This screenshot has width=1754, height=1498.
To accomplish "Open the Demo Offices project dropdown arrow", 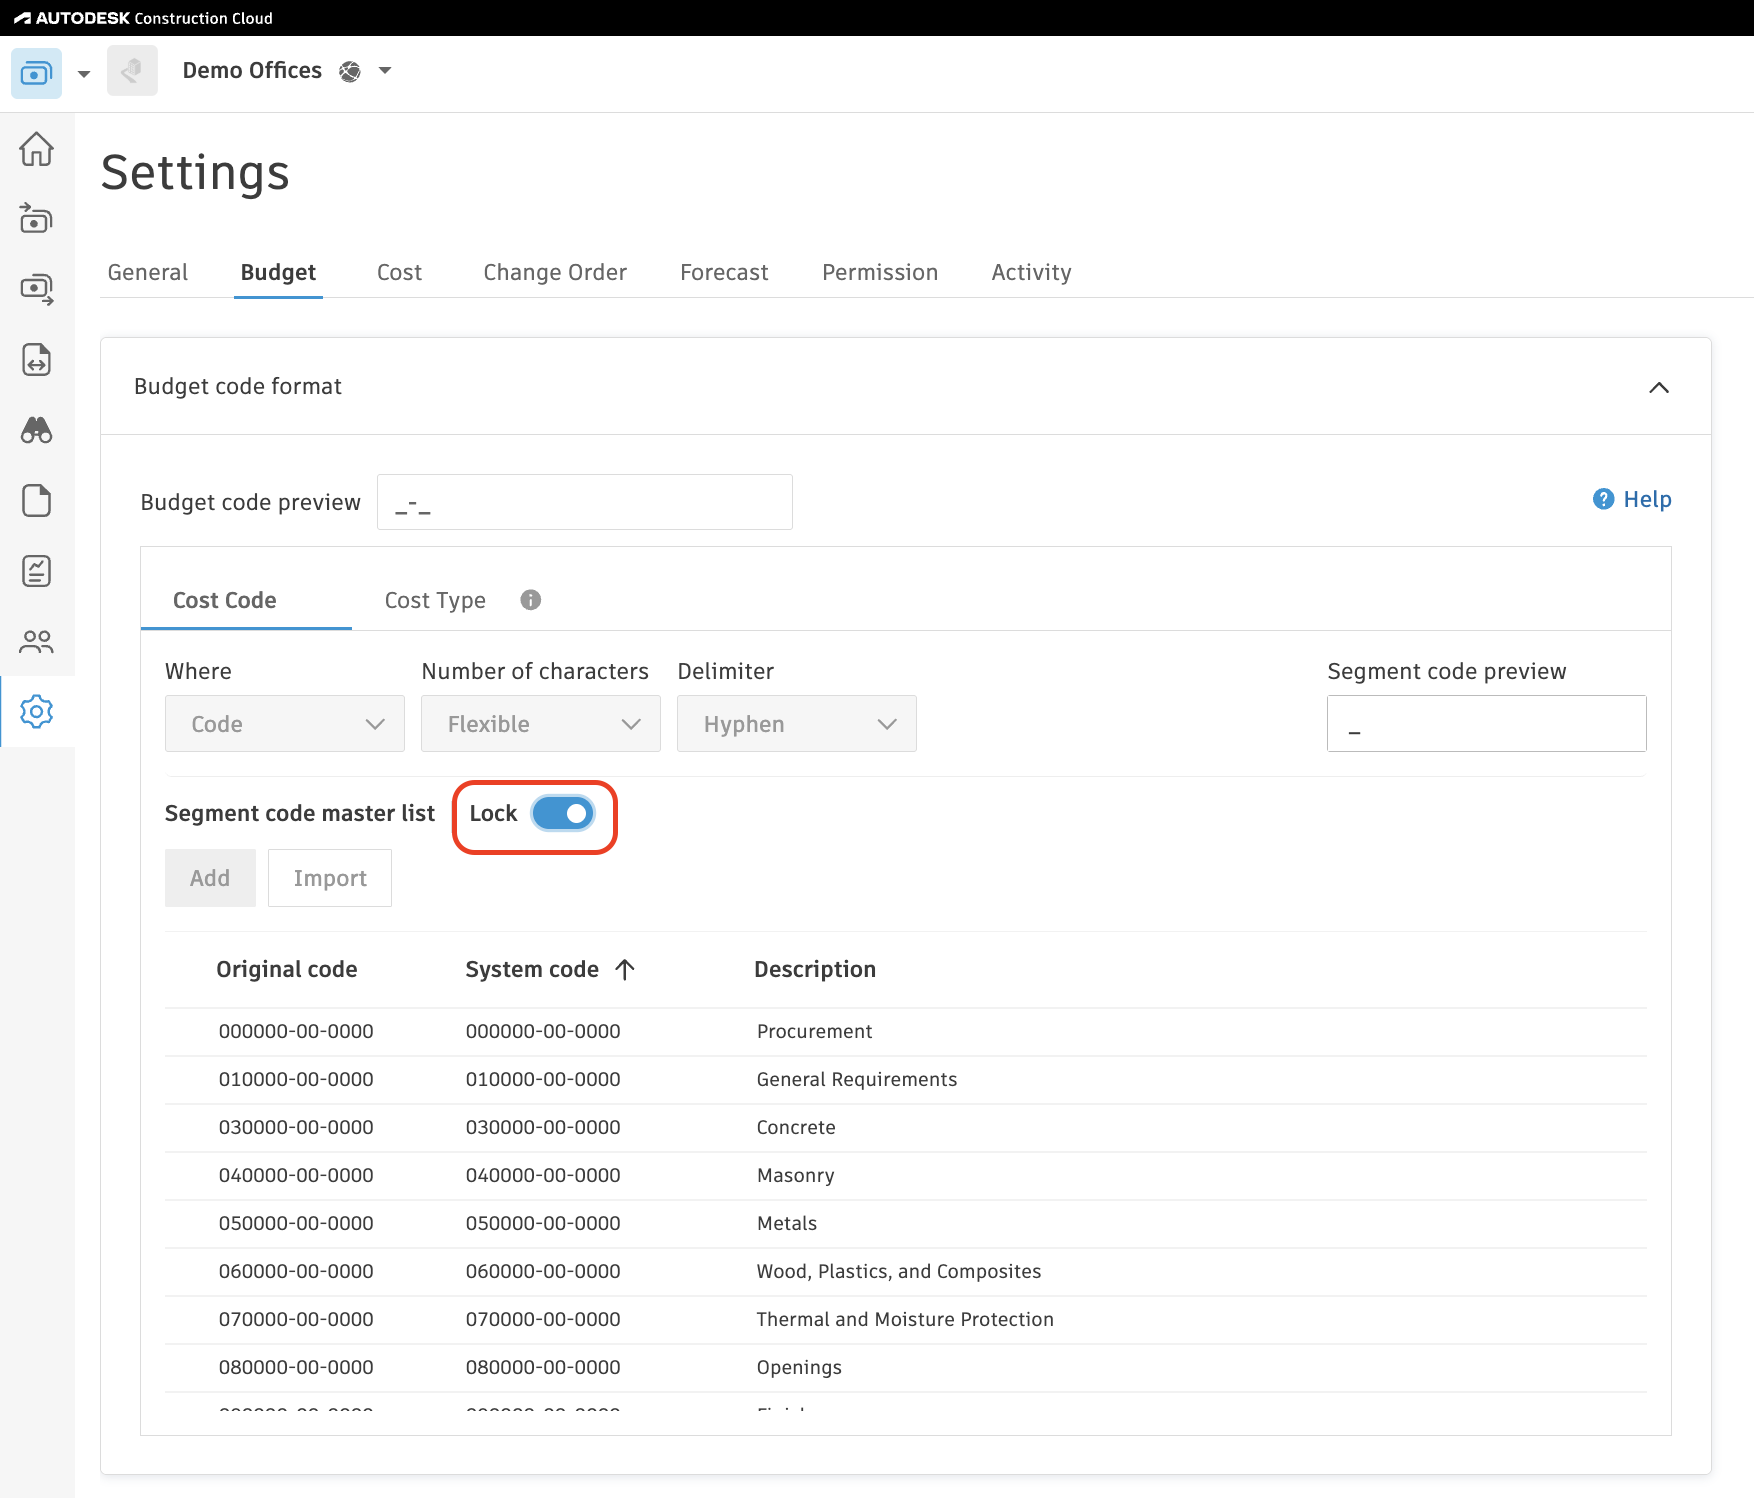I will pos(385,71).
